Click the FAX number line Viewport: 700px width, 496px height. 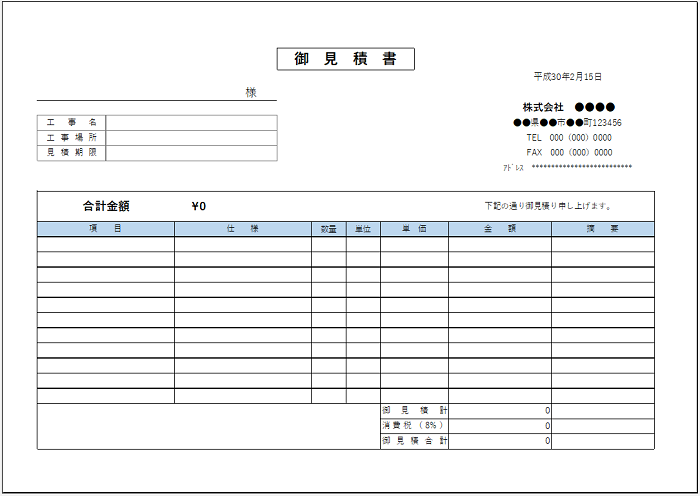568,153
